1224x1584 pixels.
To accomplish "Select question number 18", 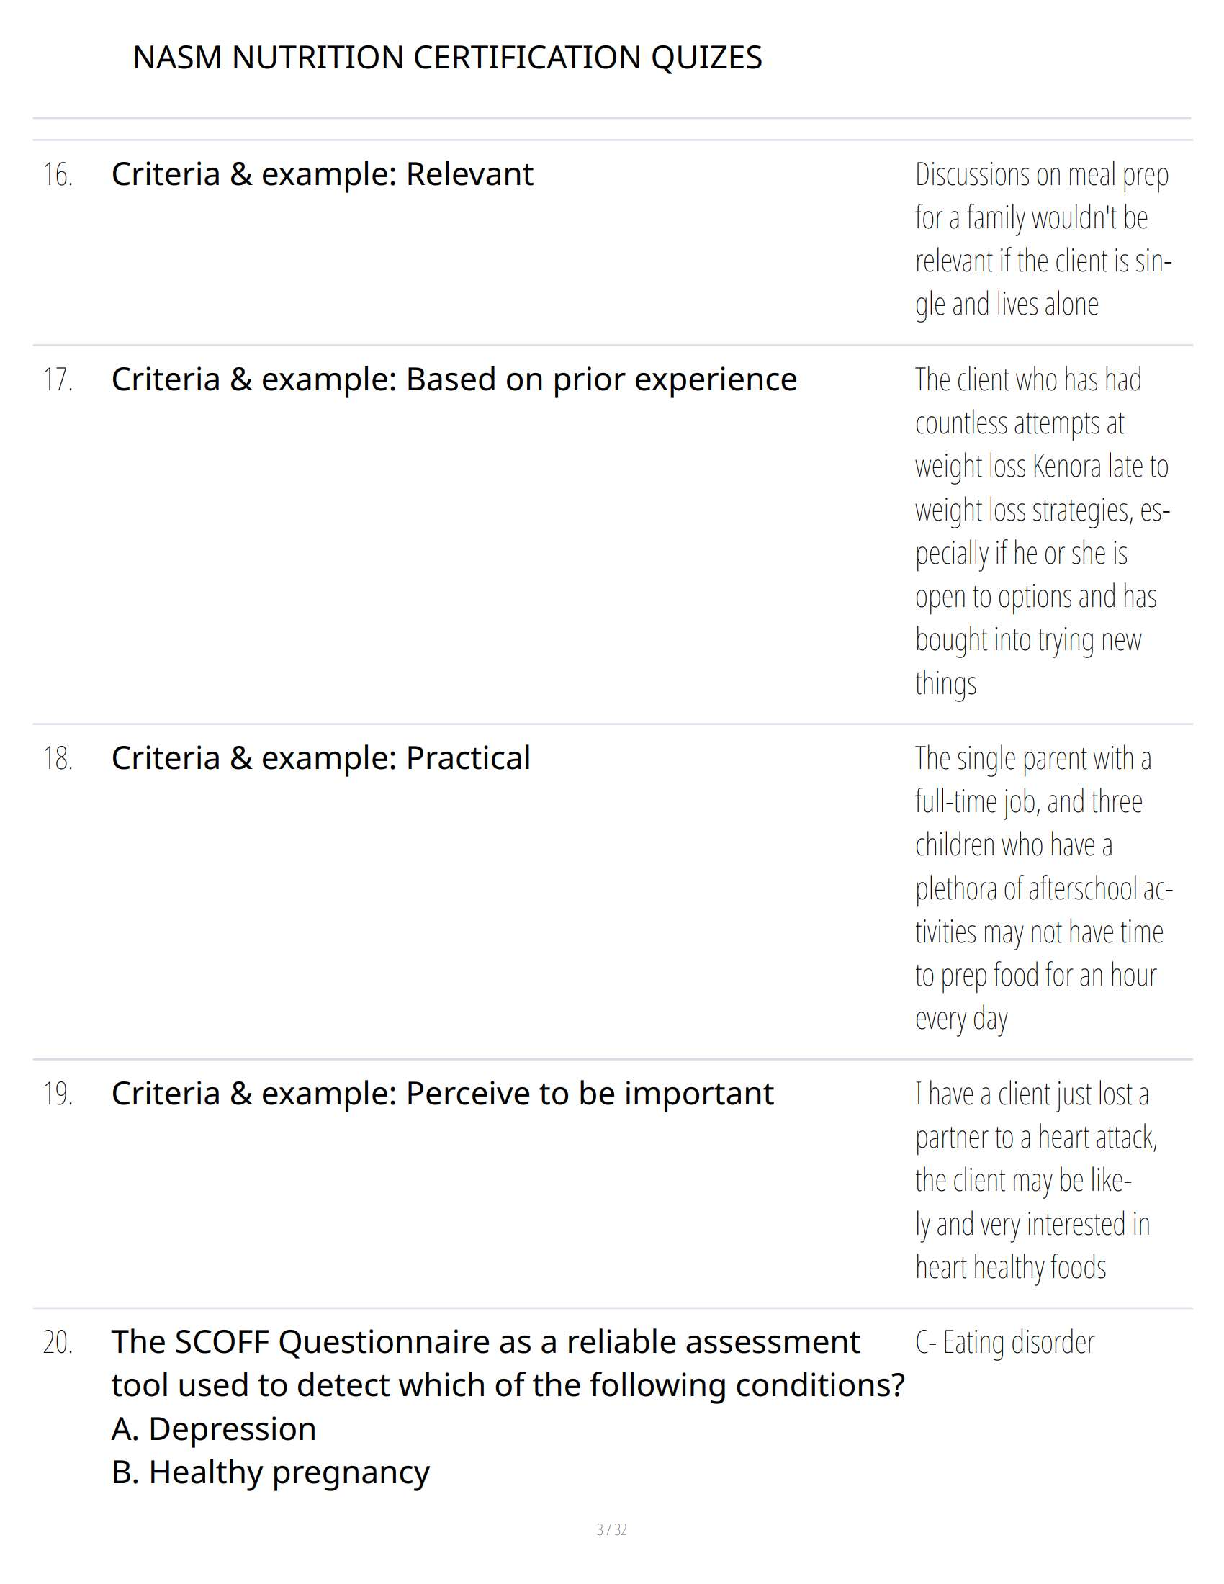I will 58,759.
